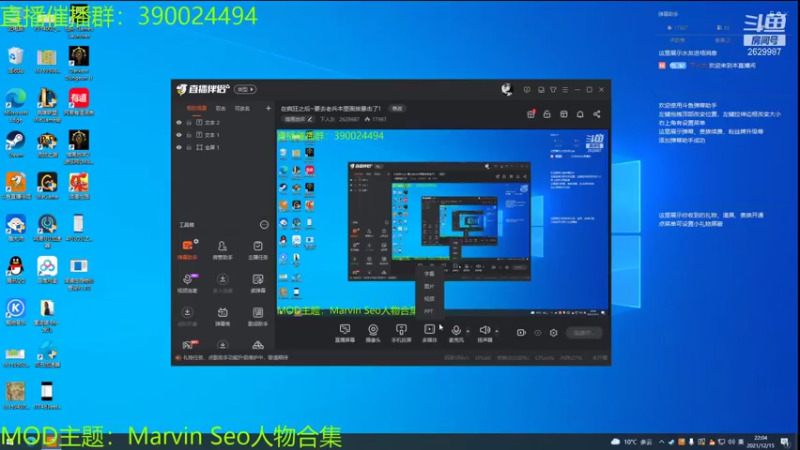Screen dimensions: 800x450
Task: Add a new scene with plus button
Action: (x=268, y=108)
